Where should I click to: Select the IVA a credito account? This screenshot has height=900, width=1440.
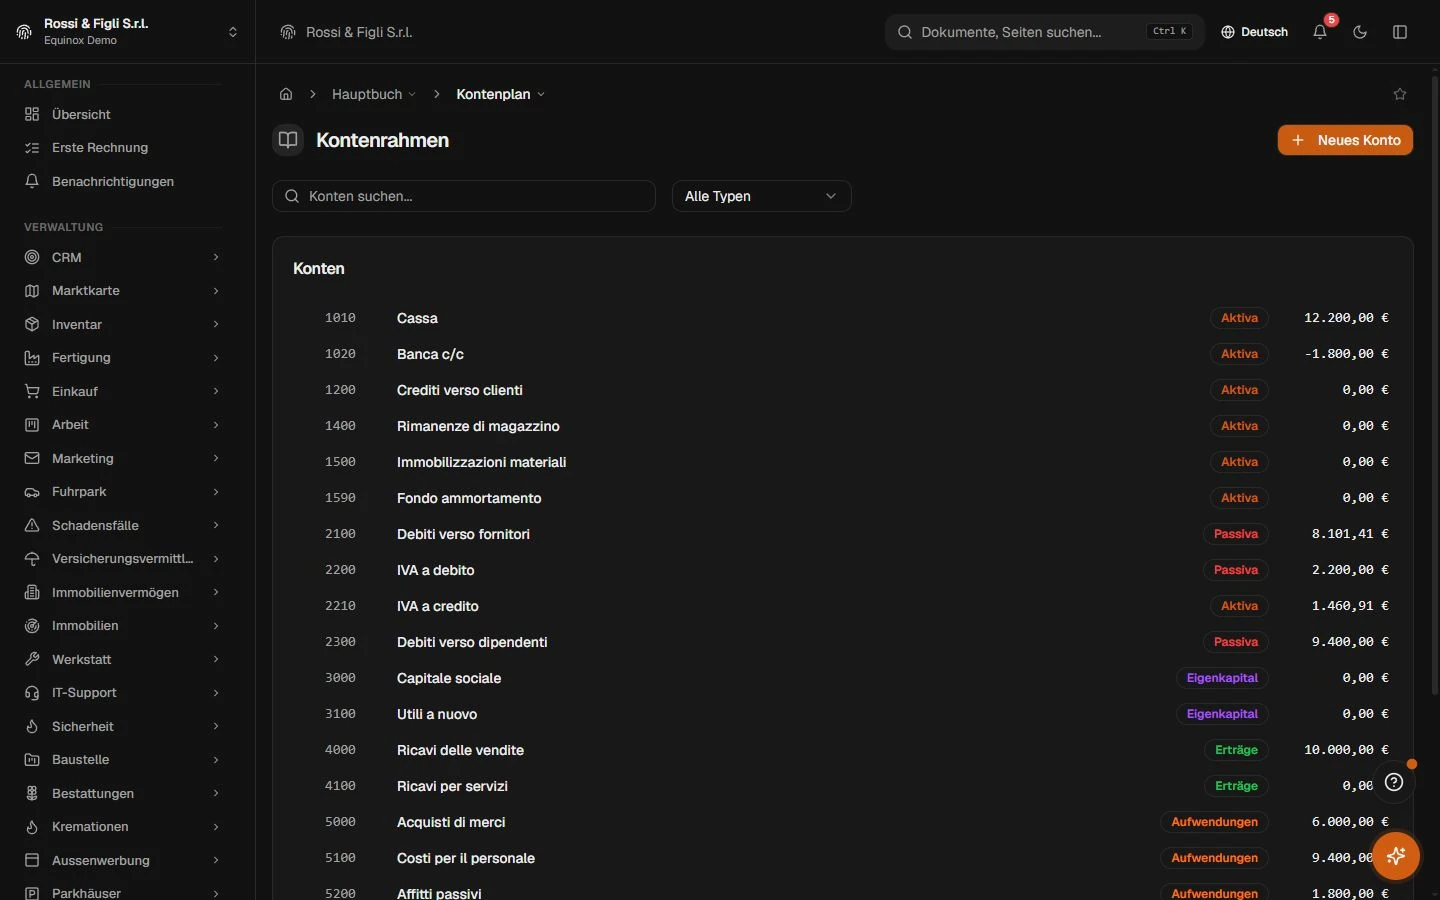(842, 606)
